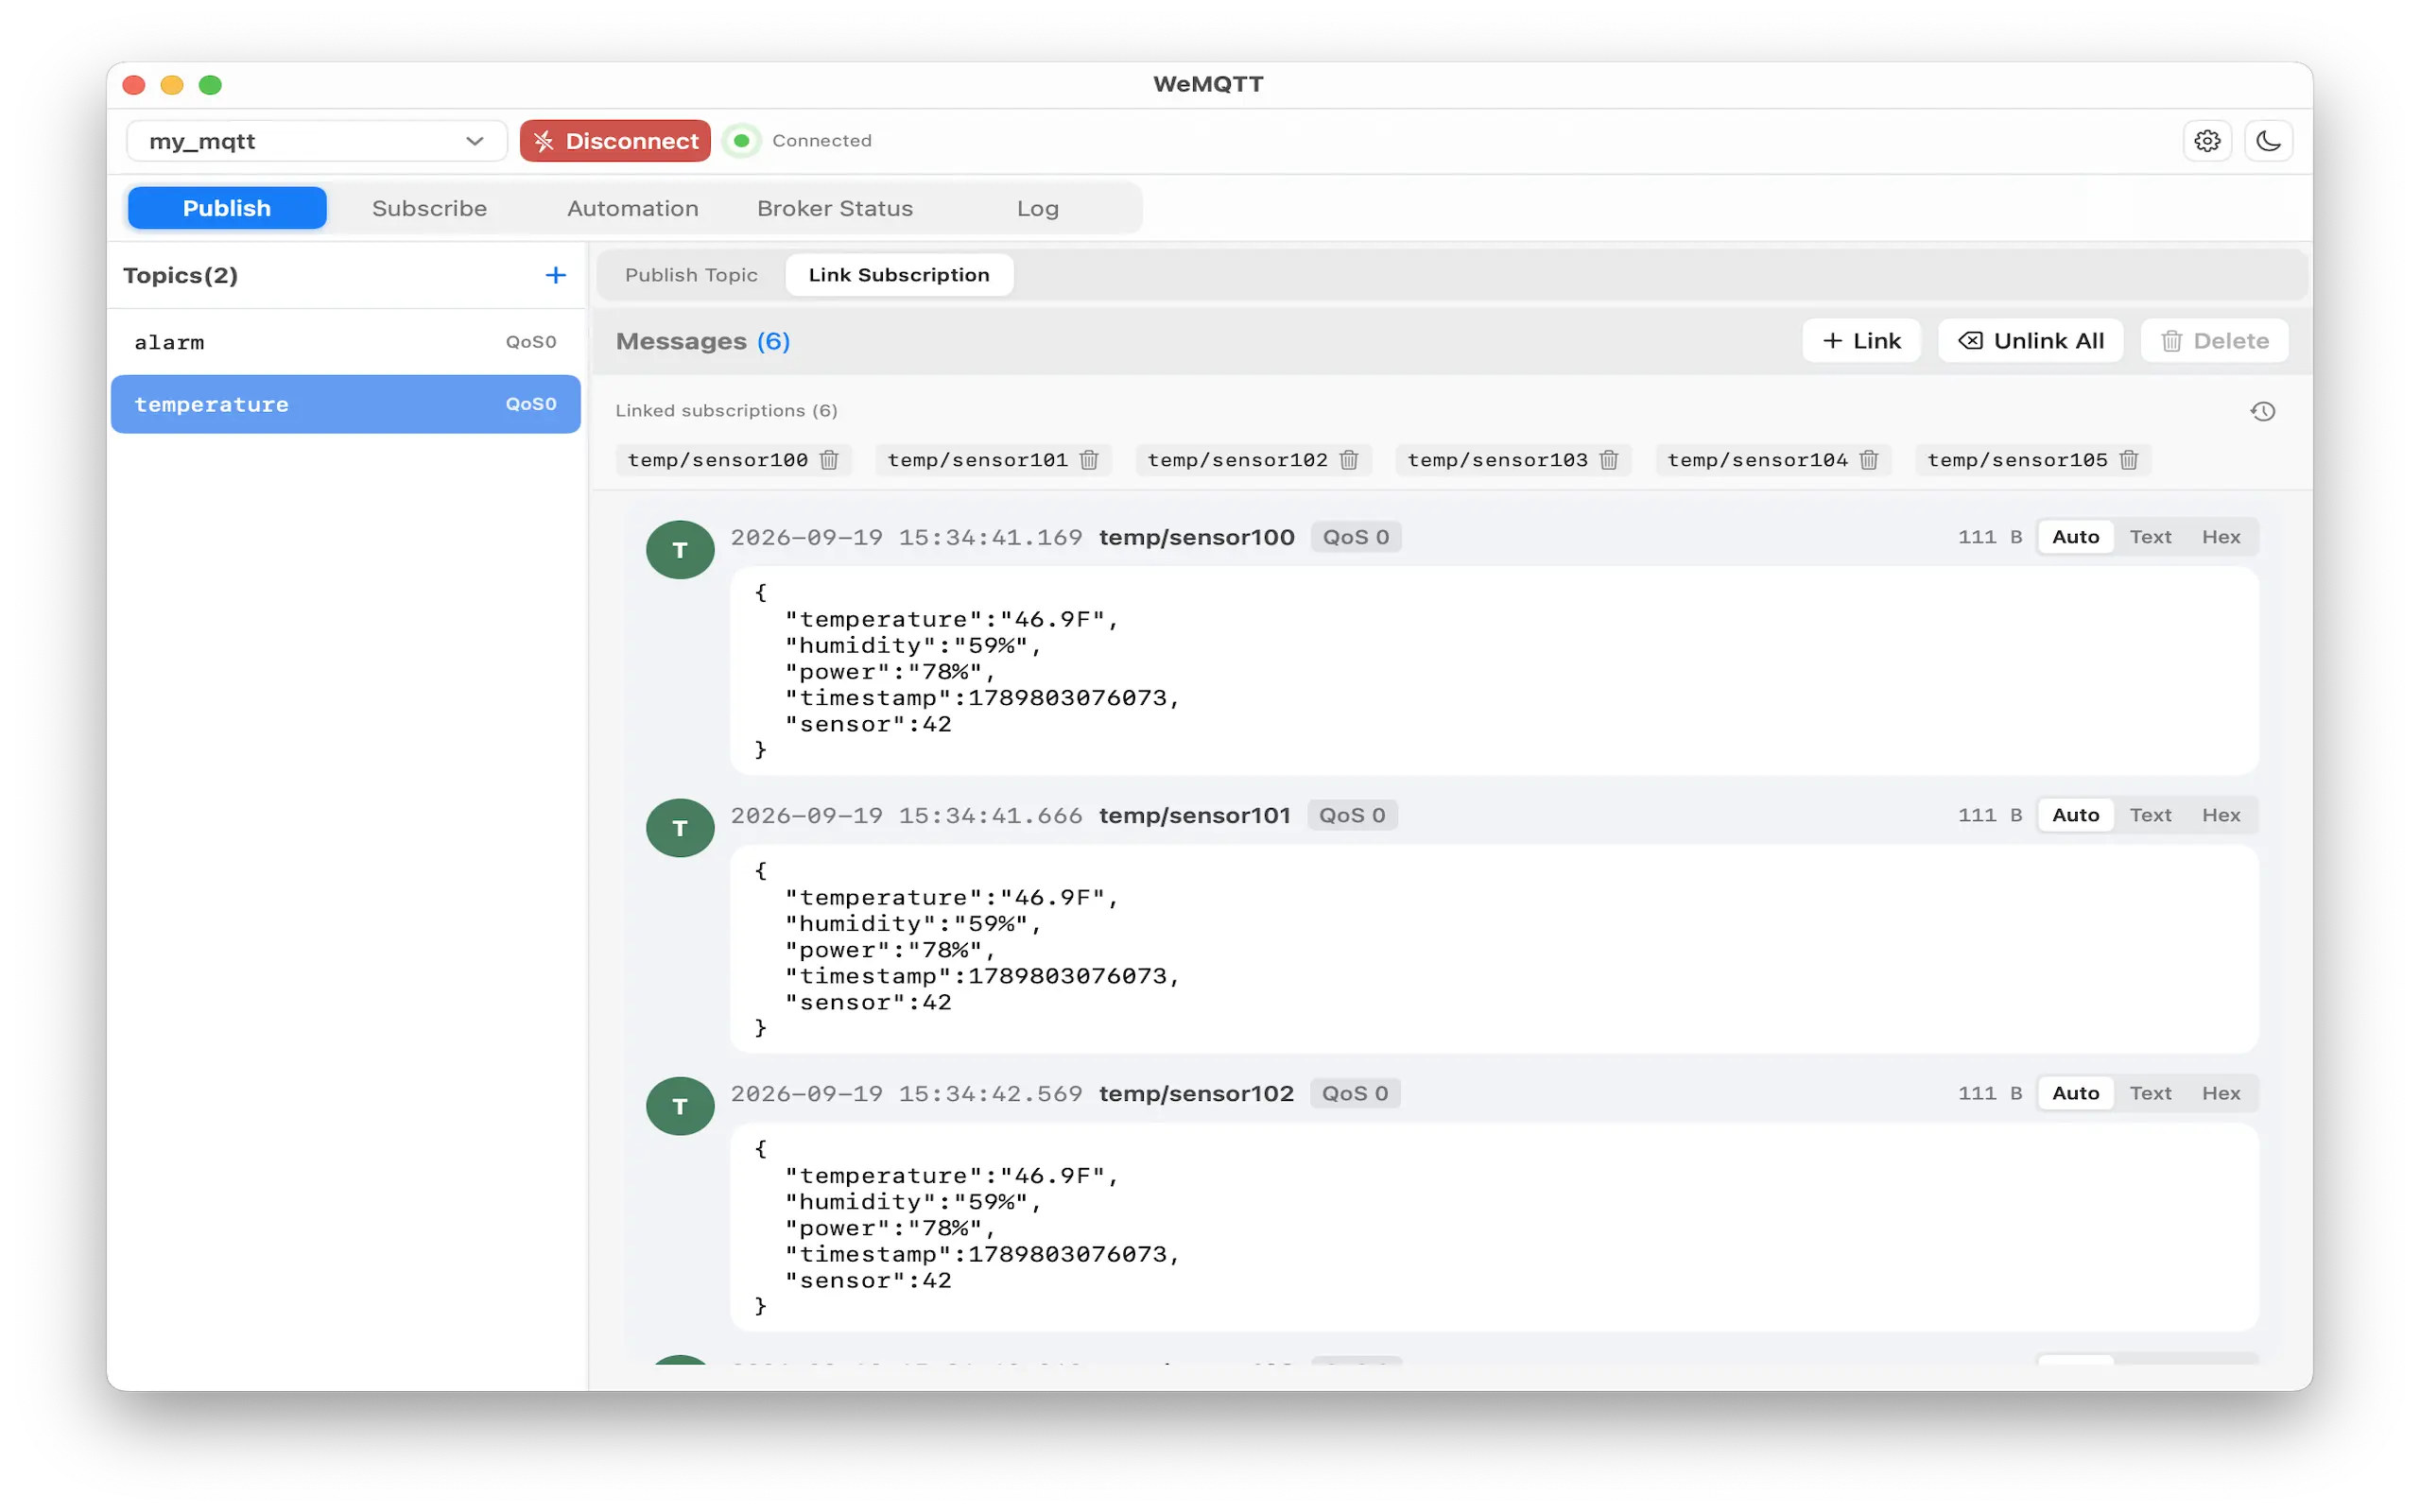2420x1512 pixels.
Task: Open history with the clock icon
Action: click(2262, 411)
